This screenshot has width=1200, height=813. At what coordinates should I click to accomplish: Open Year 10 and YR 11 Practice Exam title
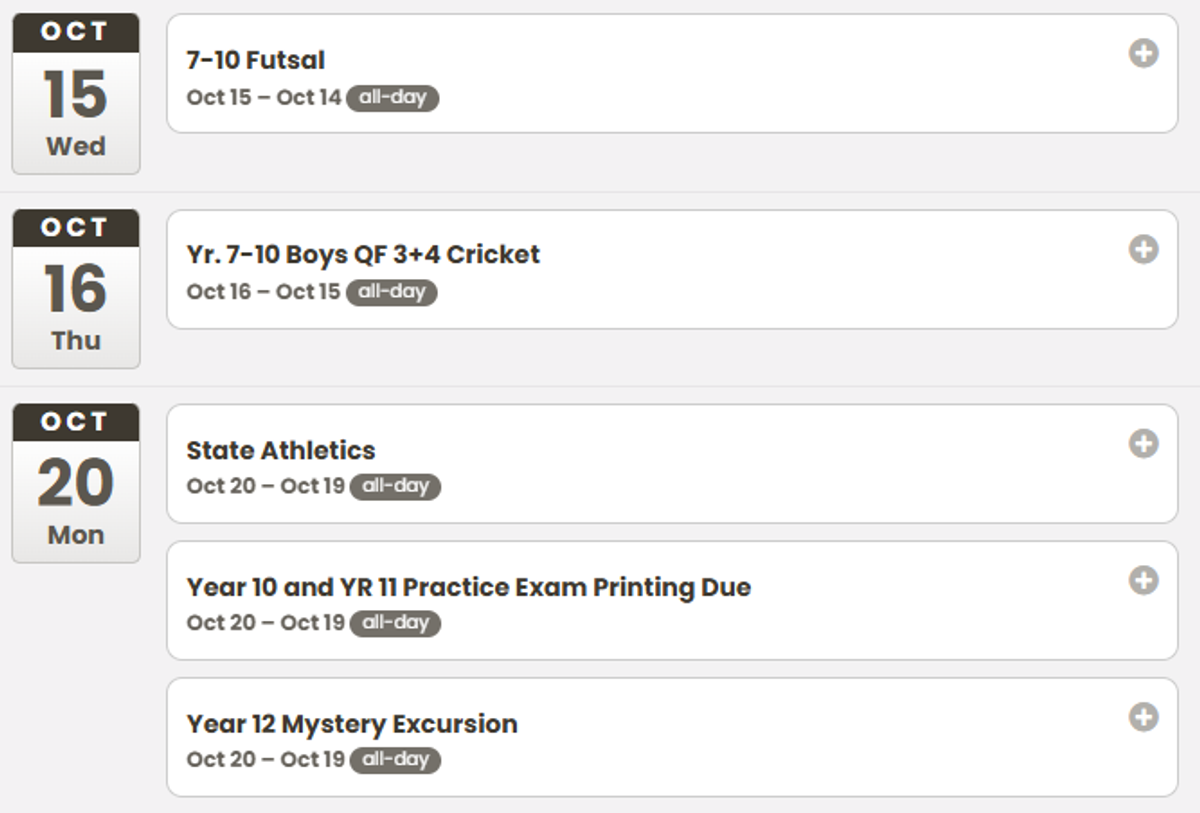tap(468, 587)
